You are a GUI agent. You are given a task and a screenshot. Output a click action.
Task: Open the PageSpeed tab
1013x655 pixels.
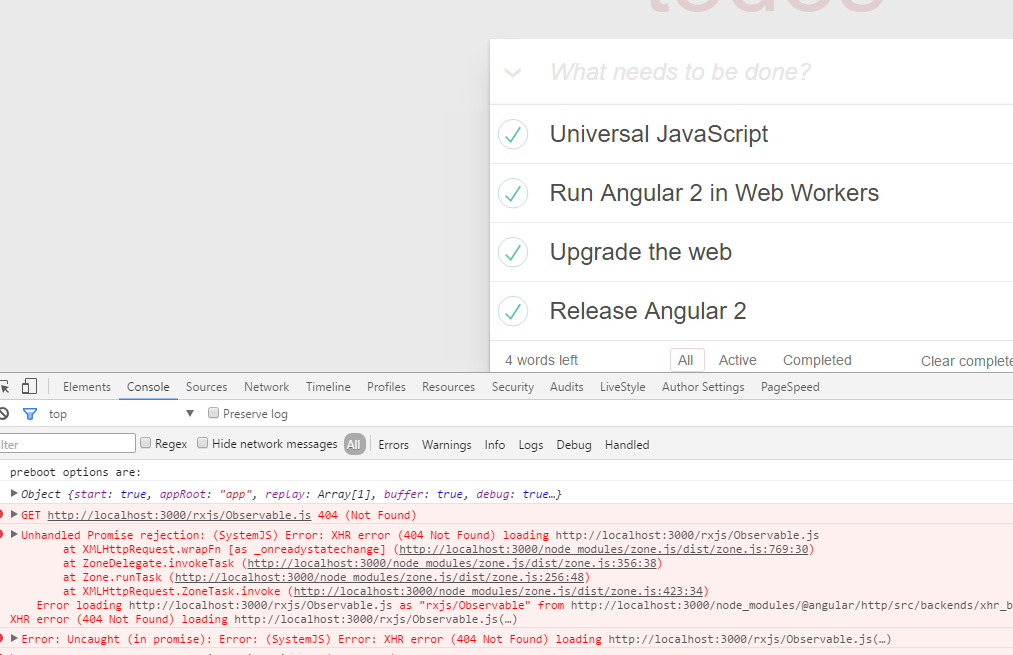pos(789,387)
